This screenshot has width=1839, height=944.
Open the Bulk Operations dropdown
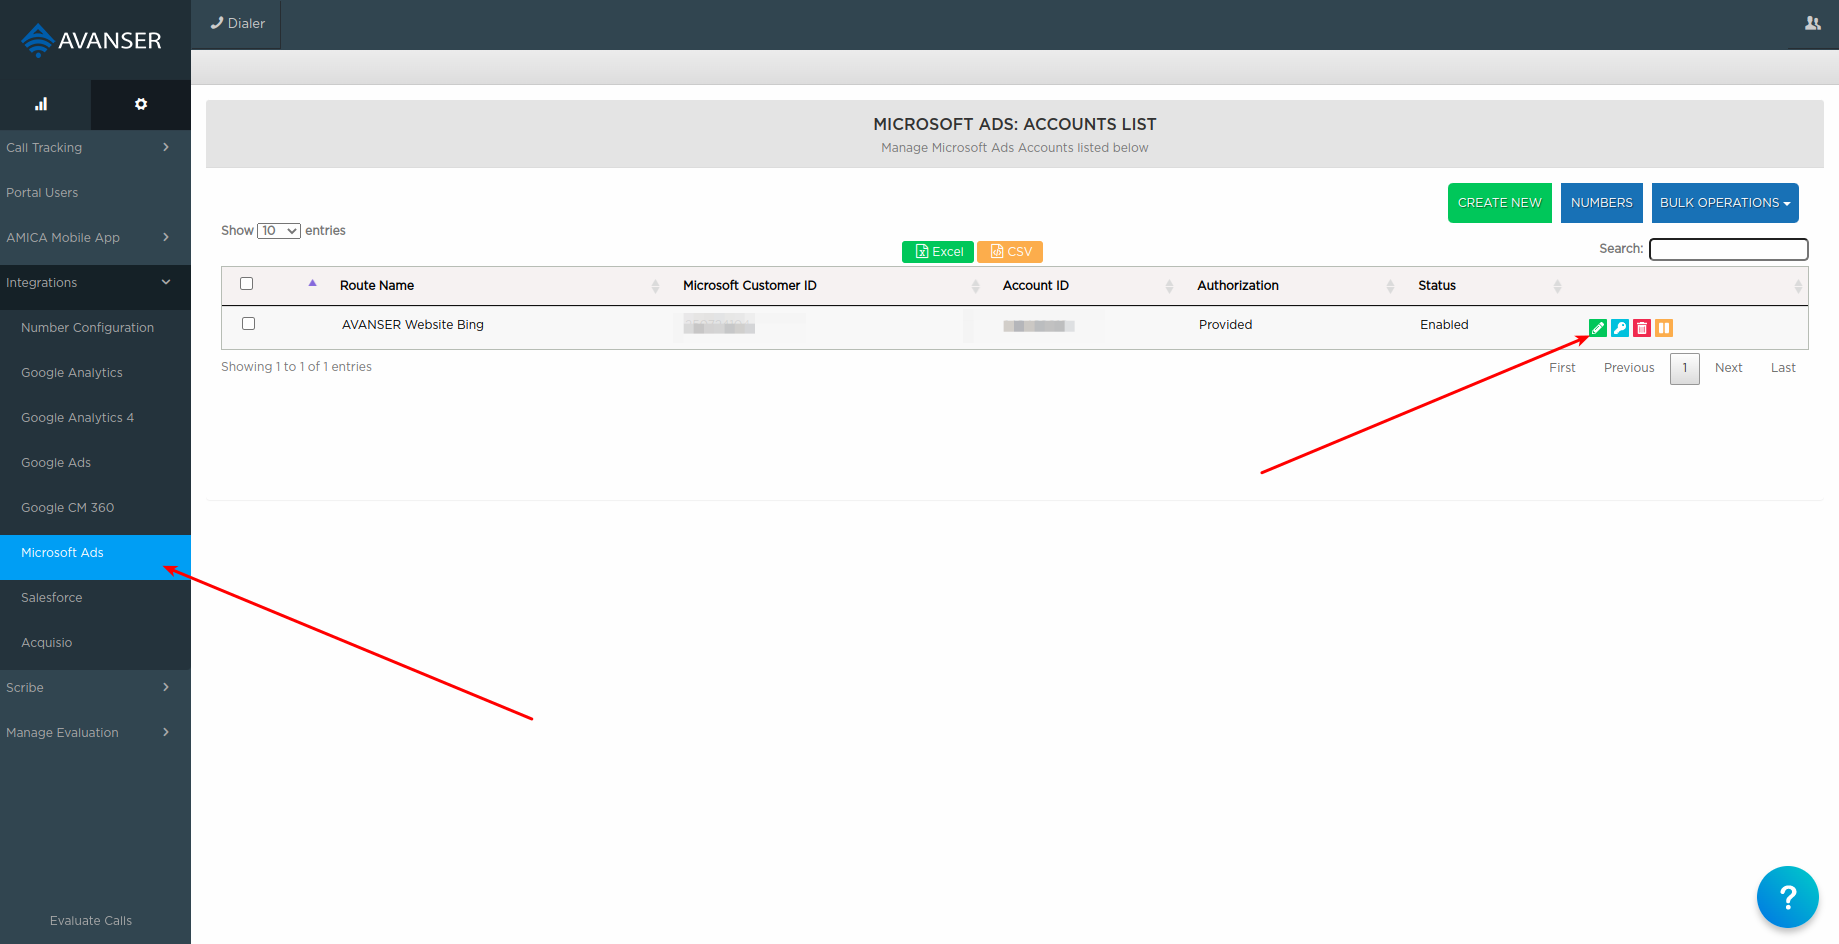click(1725, 203)
